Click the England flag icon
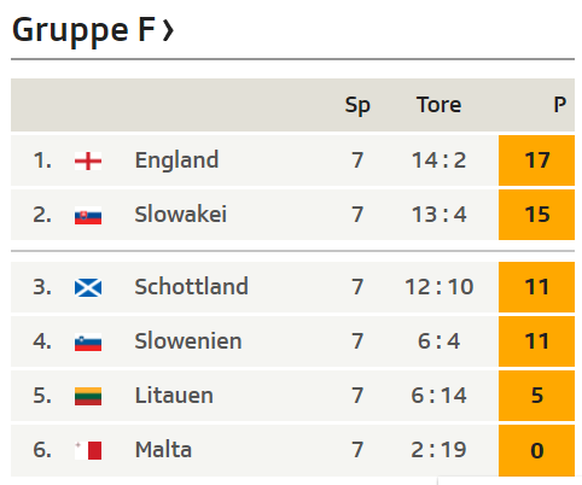 pos(88,161)
